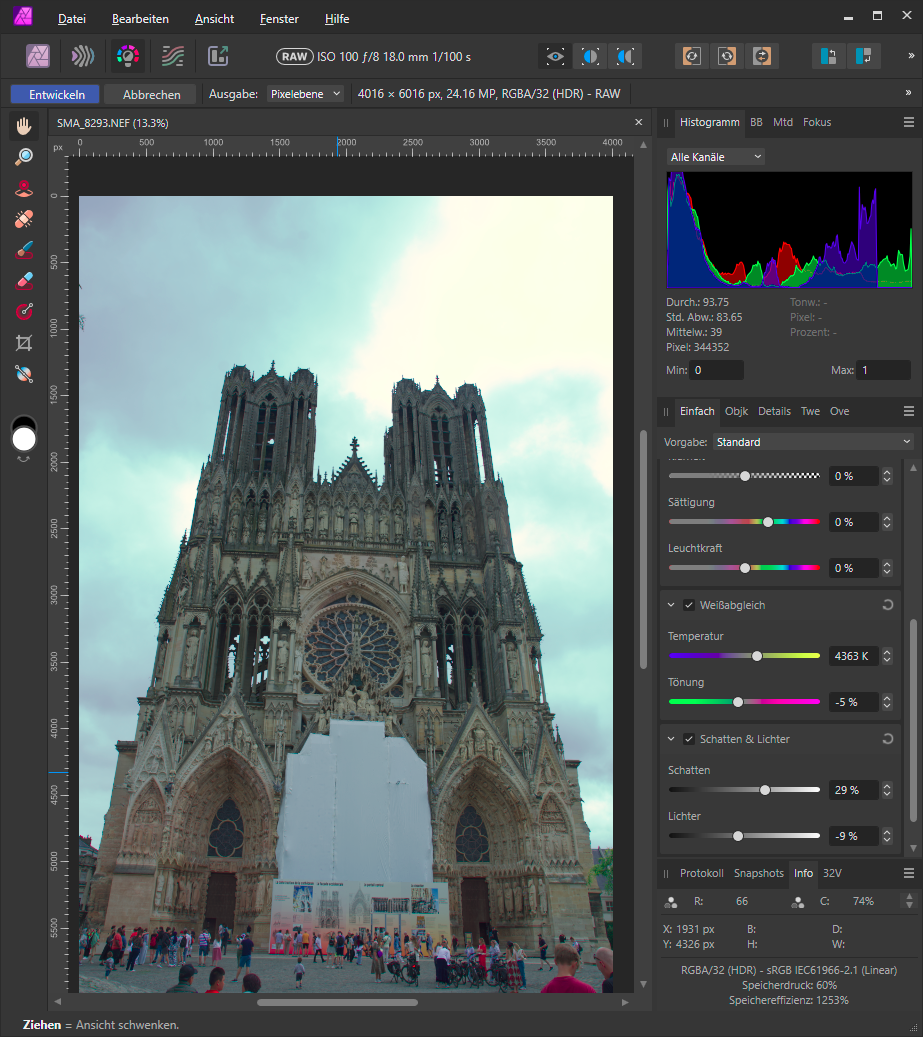Click the middle orange sync icon
This screenshot has height=1037, width=923.
pyautogui.click(x=727, y=56)
